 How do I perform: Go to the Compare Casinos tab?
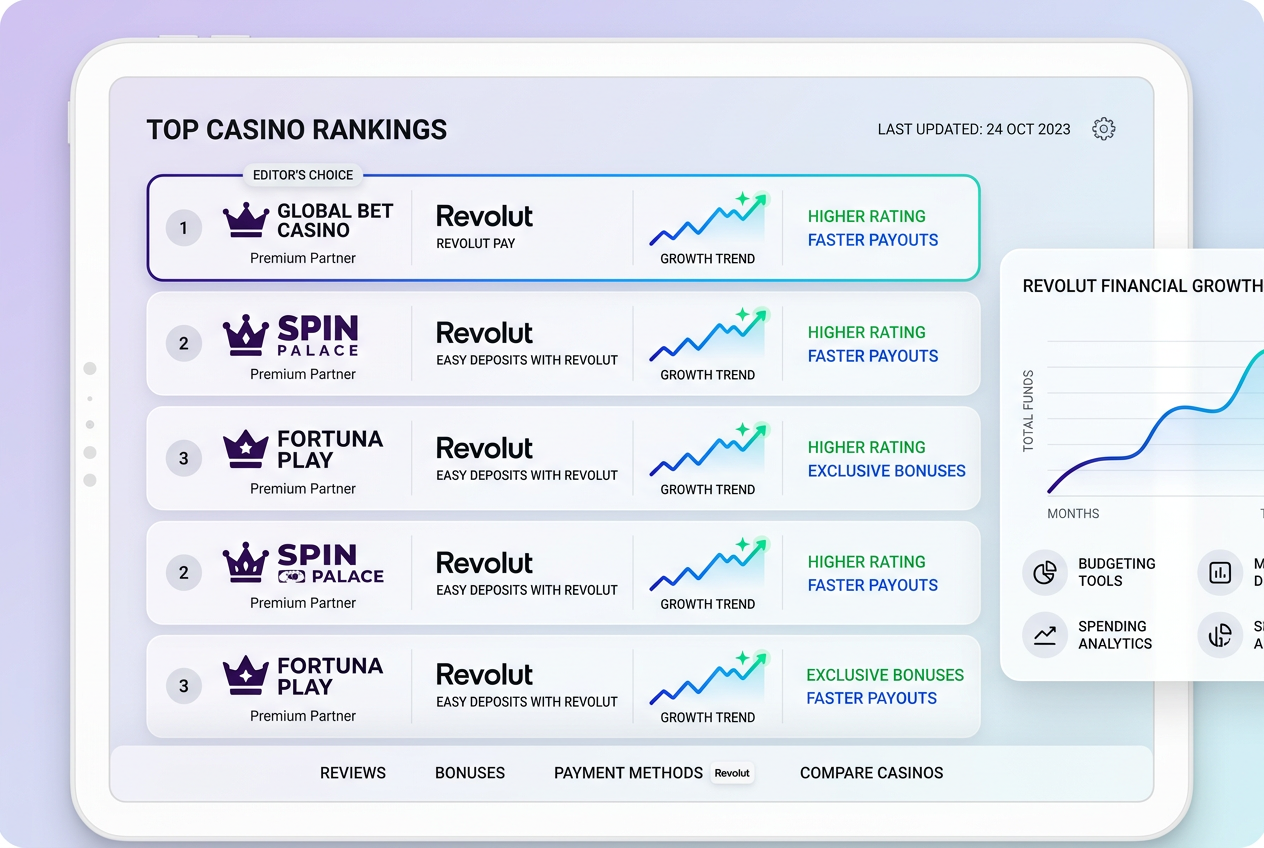pos(872,773)
